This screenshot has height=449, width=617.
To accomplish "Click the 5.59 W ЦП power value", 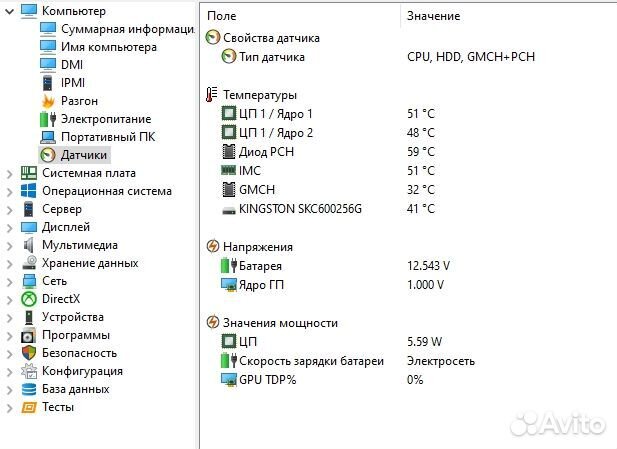I will coord(425,342).
